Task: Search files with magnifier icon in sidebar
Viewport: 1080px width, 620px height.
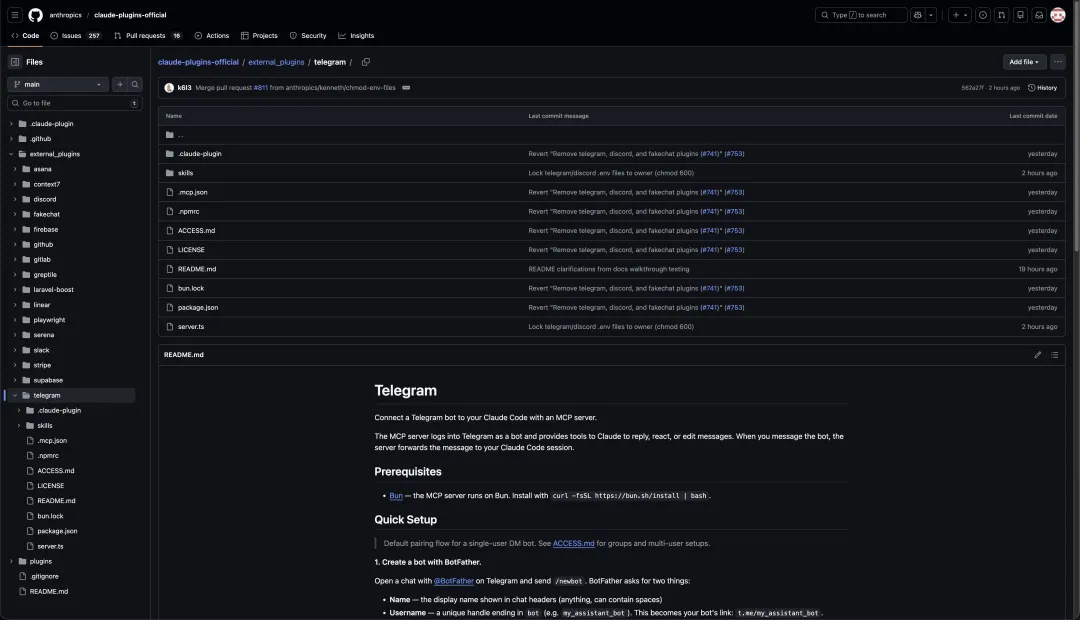Action: coord(135,85)
